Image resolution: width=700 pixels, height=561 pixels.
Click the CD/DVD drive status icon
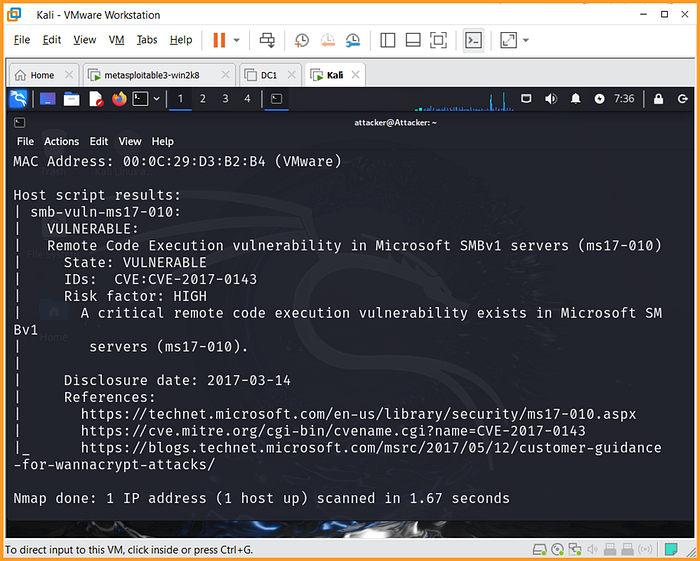point(557,549)
